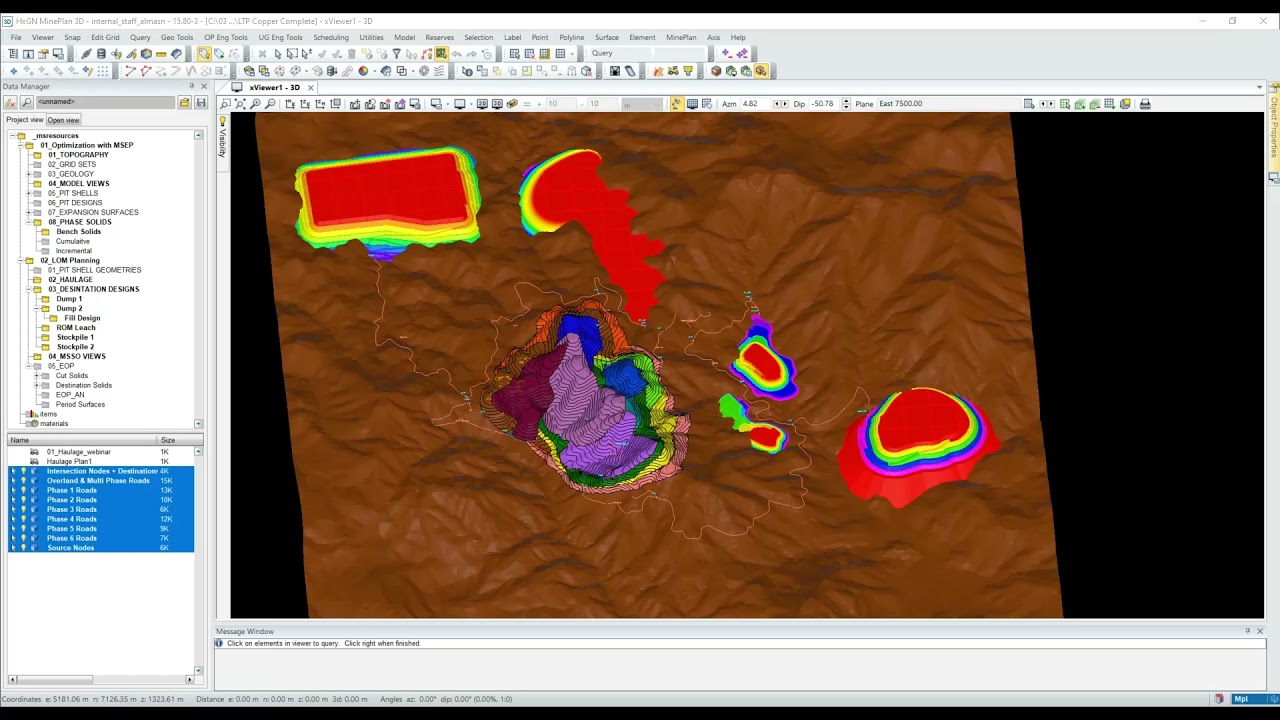This screenshot has width=1280, height=720.
Task: Click the filter funnel icon in top toolbar
Action: (396, 53)
